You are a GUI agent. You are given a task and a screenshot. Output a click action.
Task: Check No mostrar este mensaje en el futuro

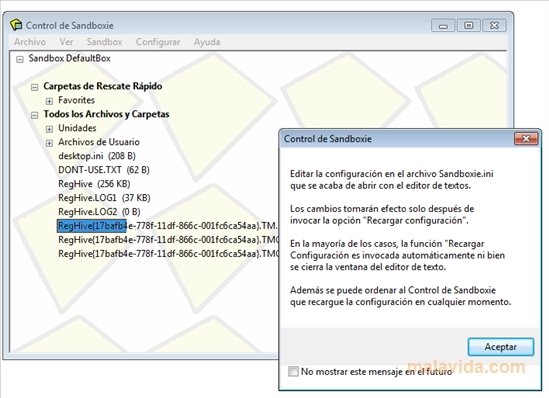(293, 371)
